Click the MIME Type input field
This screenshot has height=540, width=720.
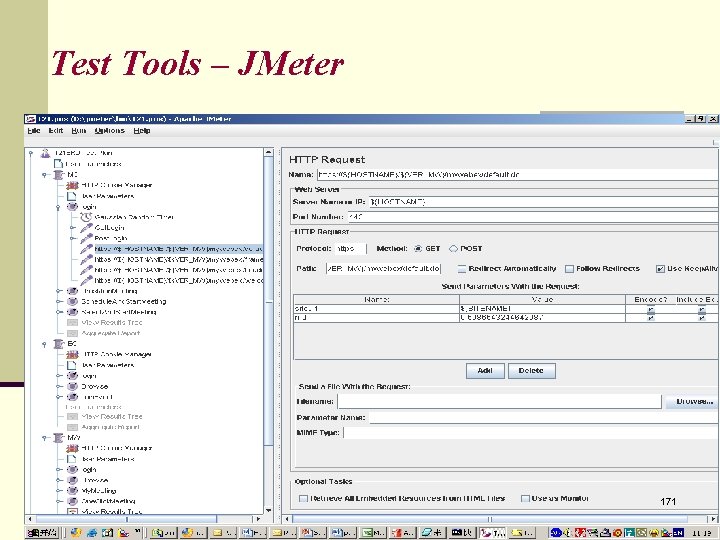click(530, 433)
